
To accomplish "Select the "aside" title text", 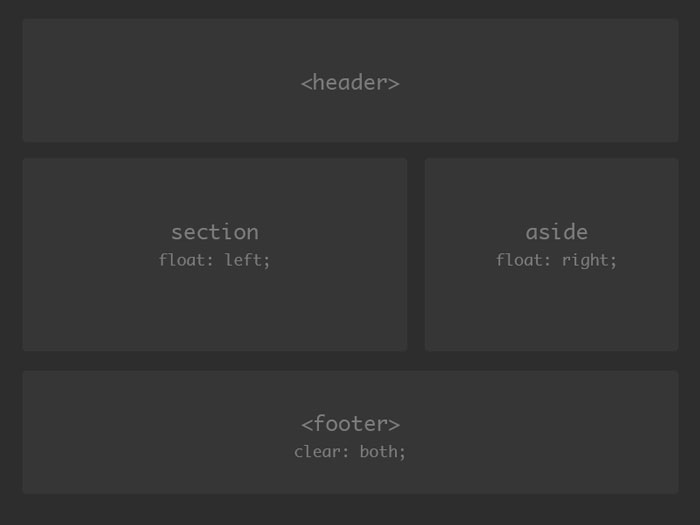I will pos(556,232).
